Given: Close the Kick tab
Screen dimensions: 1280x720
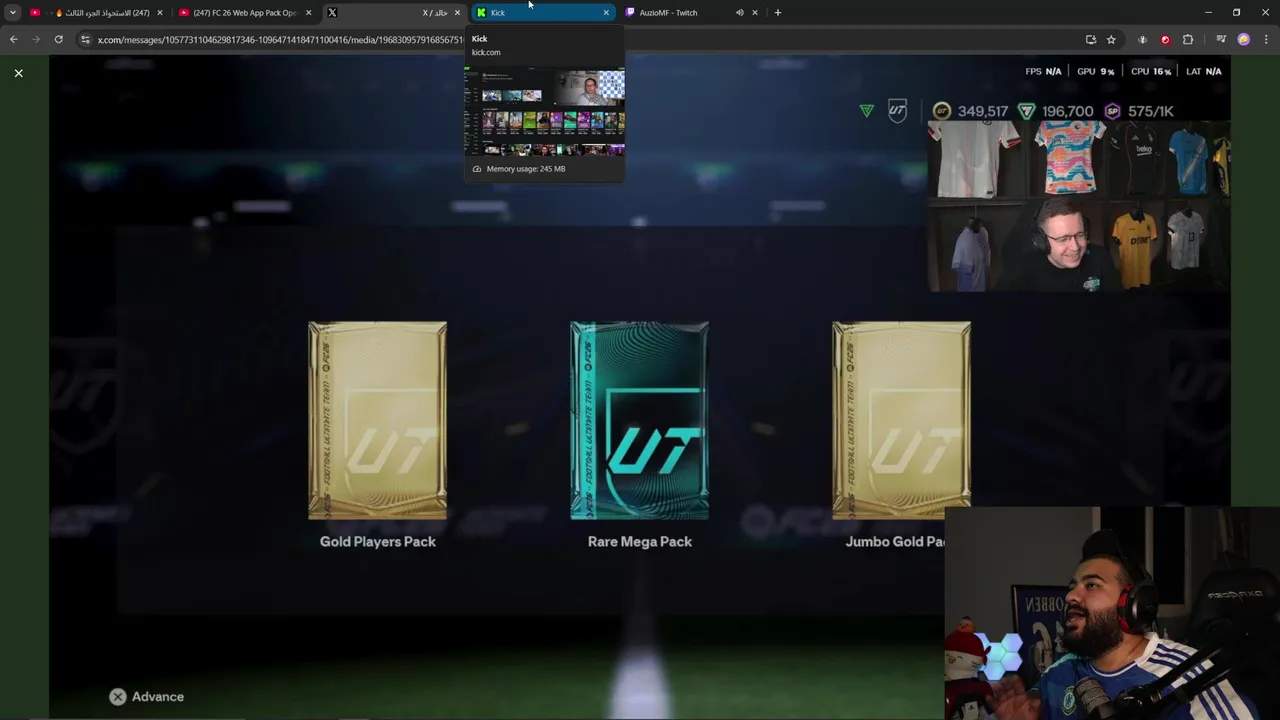Looking at the screenshot, I should [605, 13].
